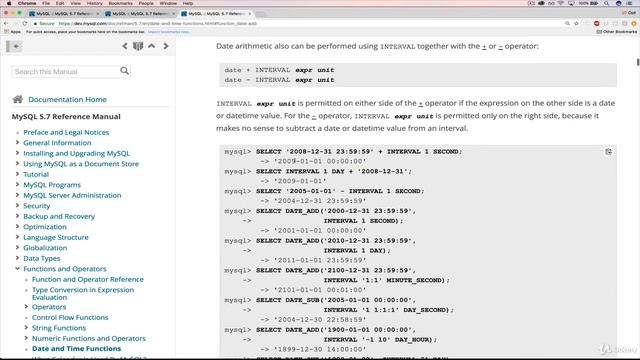
Task: Expand the MySQL Server Administration section
Action: tap(17, 195)
